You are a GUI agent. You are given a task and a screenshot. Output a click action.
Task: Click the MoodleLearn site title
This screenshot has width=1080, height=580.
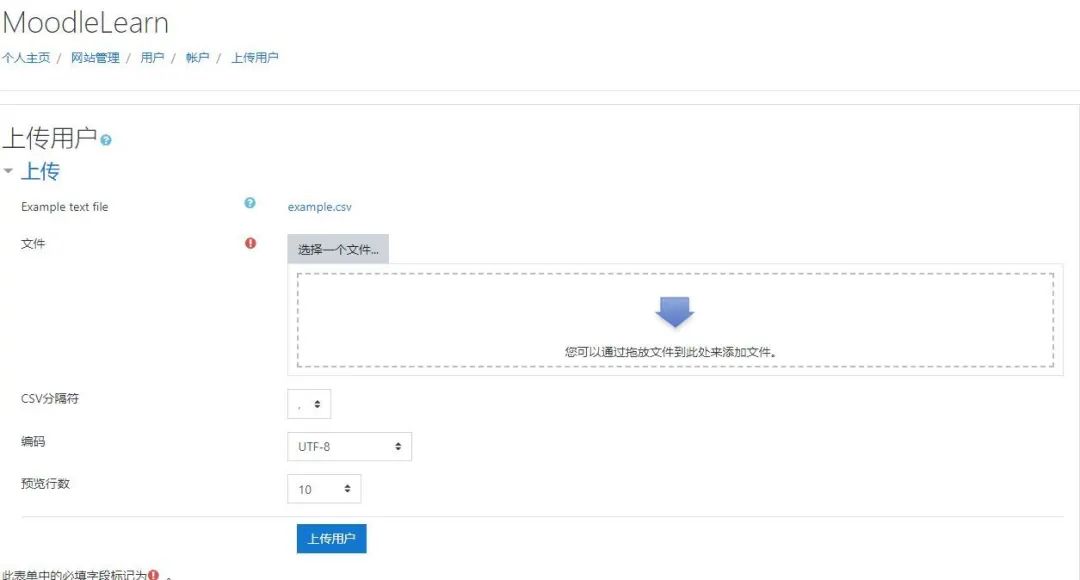(85, 23)
